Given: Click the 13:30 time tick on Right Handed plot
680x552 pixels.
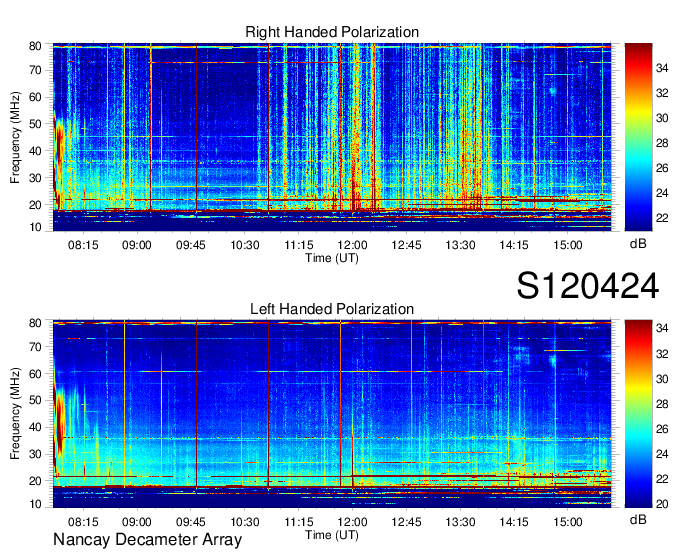Looking at the screenshot, I should click(x=460, y=245).
